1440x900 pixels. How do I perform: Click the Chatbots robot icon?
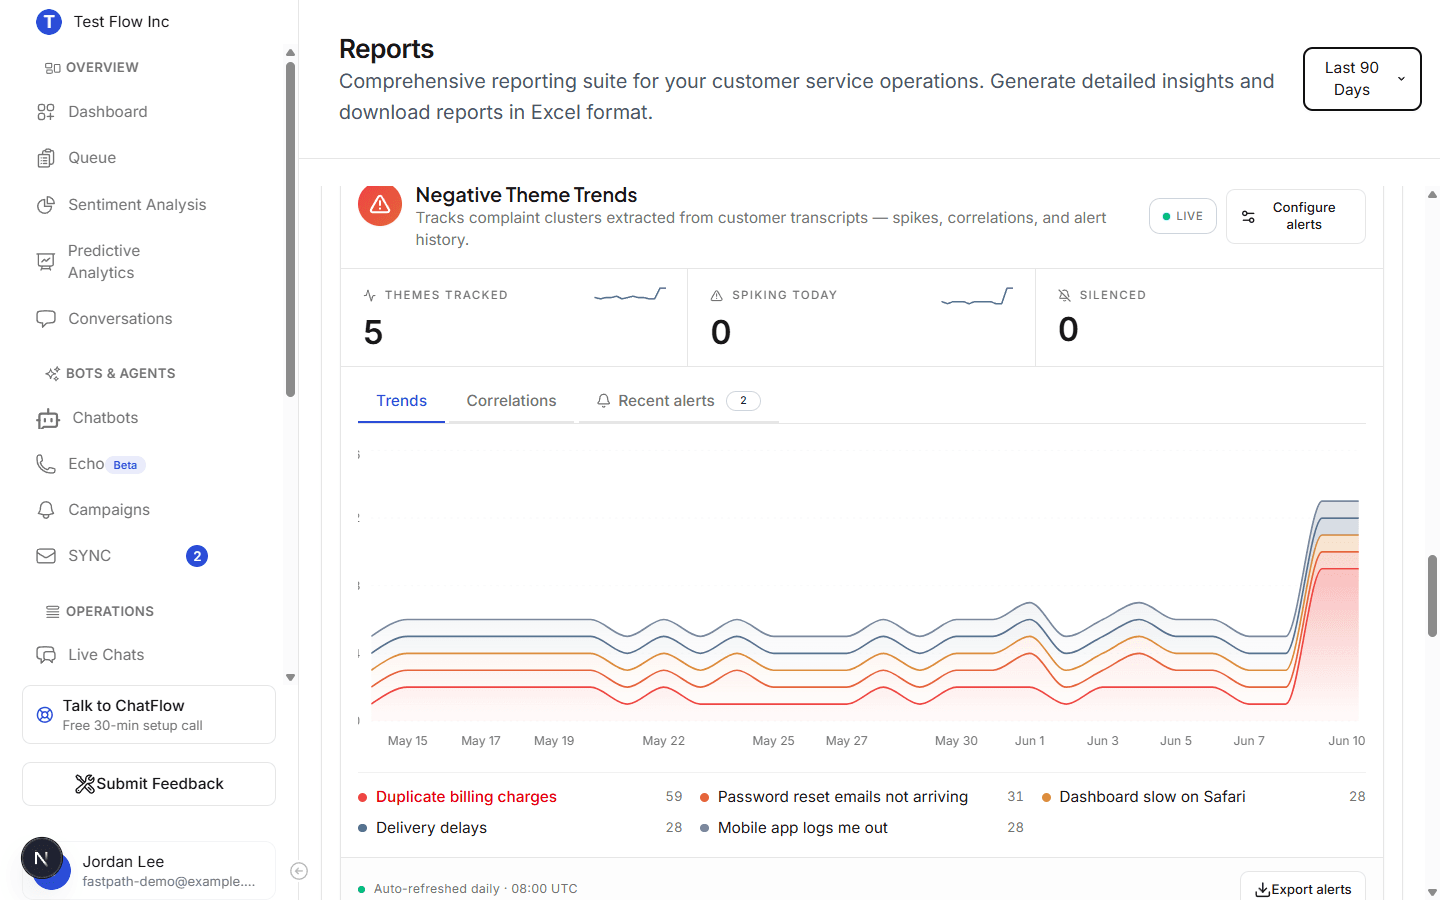pyautogui.click(x=48, y=419)
